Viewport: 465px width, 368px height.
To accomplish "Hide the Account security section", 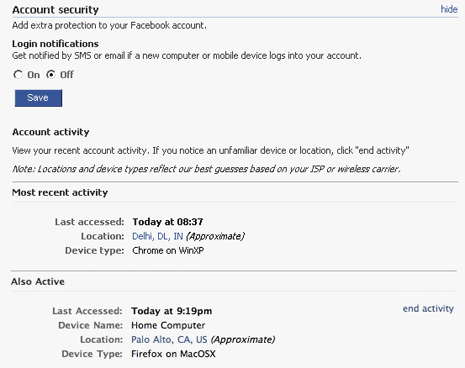I will (449, 9).
